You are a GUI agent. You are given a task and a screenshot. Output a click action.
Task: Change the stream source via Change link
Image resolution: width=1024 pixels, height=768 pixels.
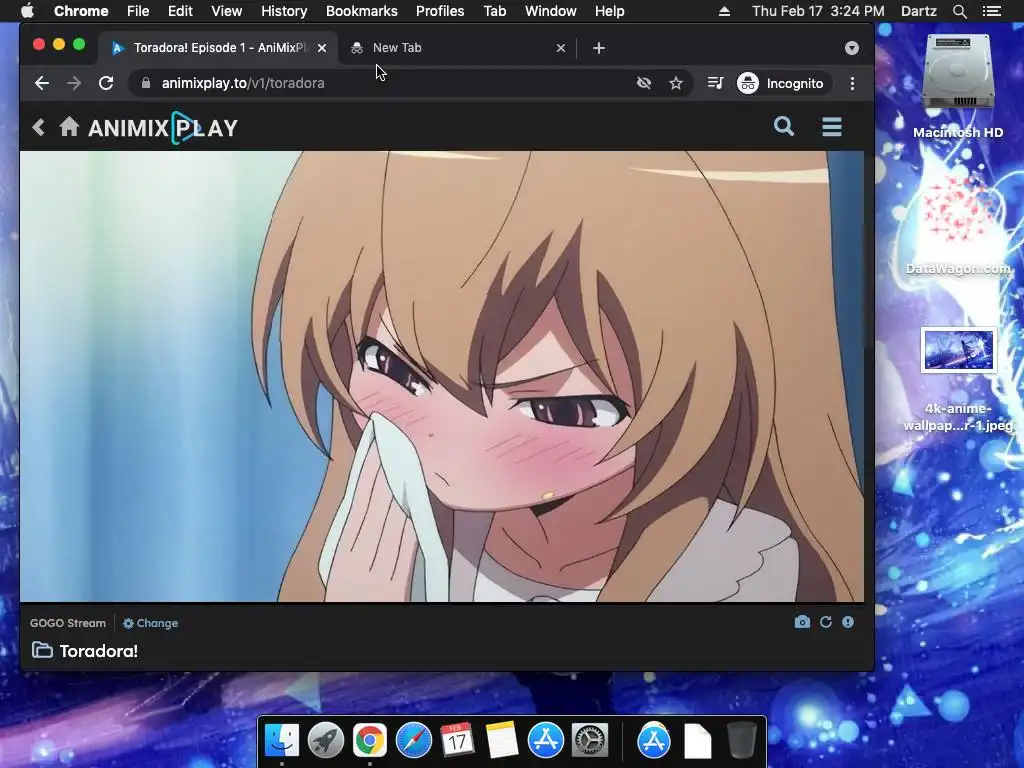[150, 623]
